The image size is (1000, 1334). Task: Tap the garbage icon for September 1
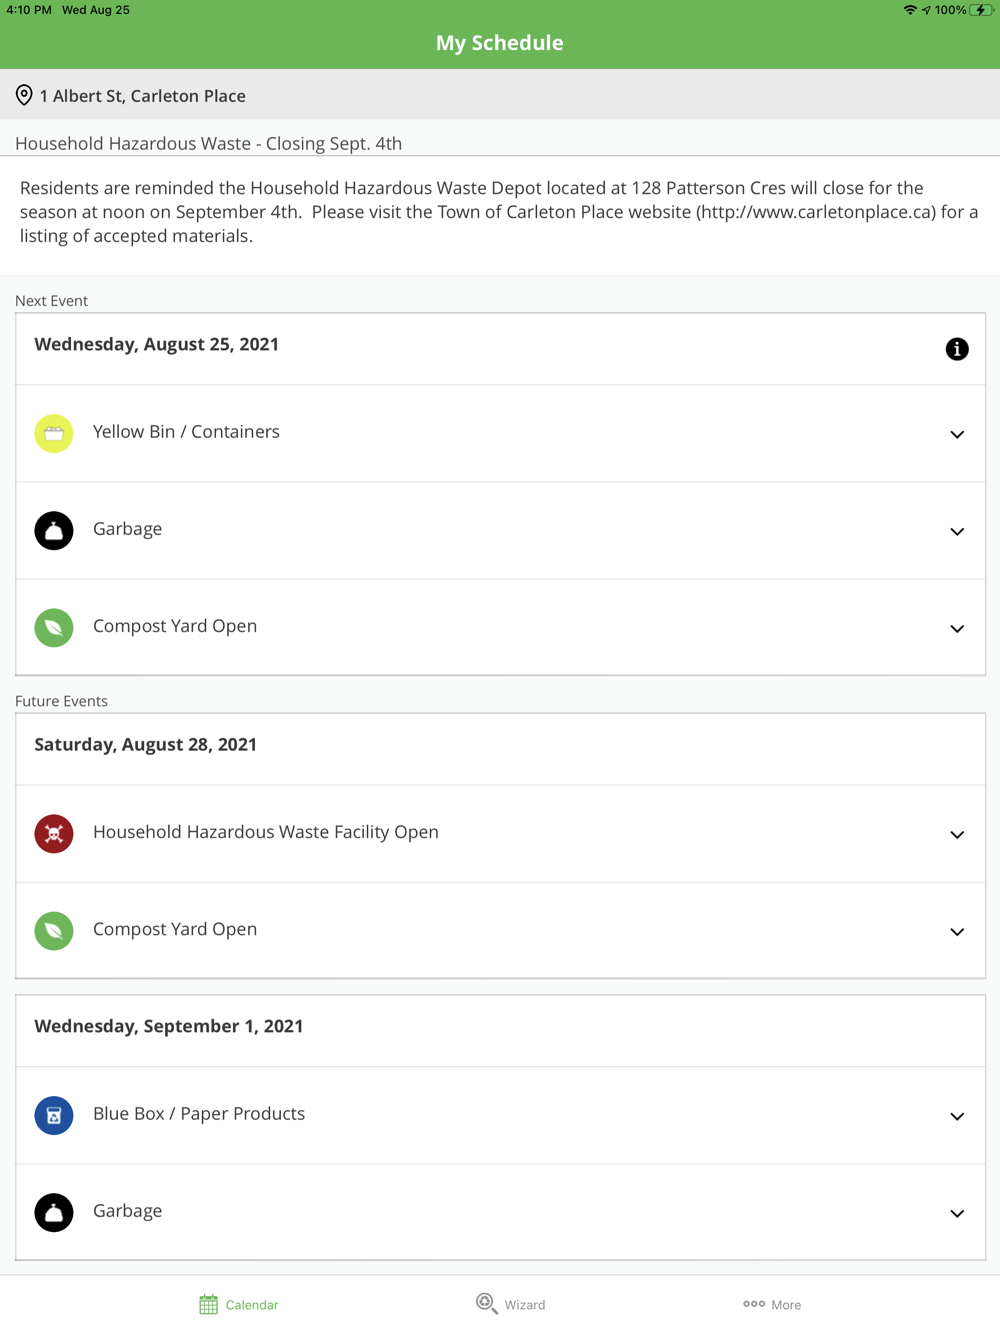click(54, 1213)
